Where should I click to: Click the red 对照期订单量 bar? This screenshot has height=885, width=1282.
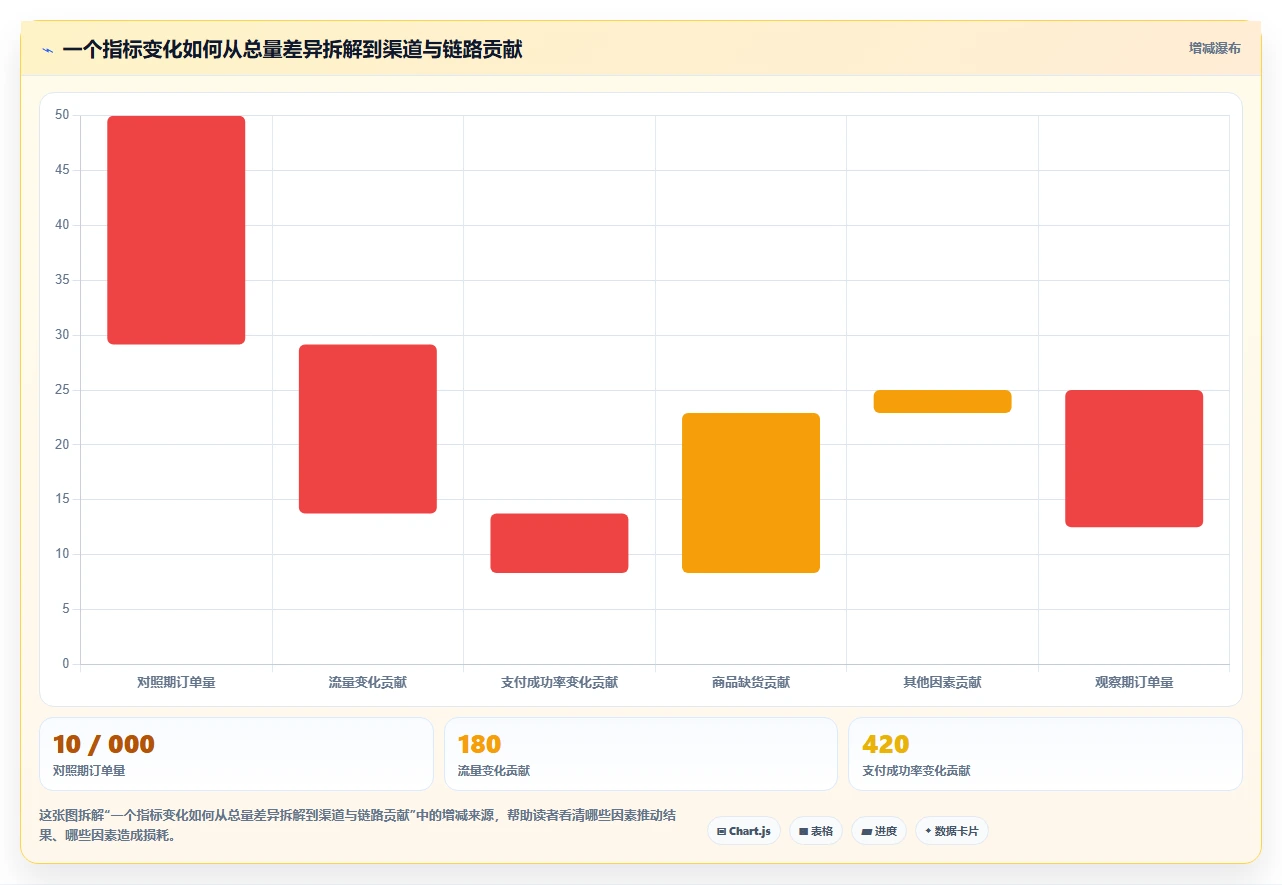pyautogui.click(x=176, y=230)
